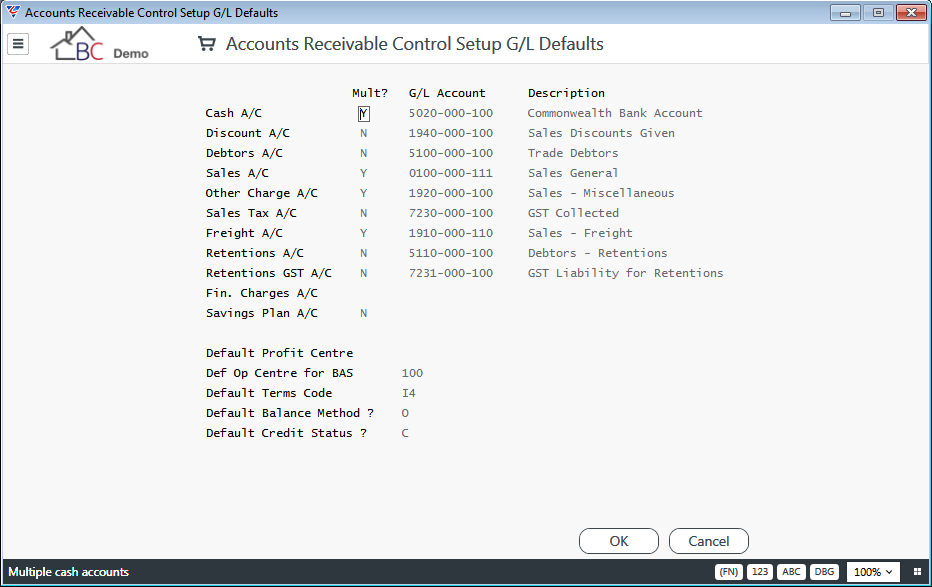Open the hamburger menu icon

click(x=18, y=43)
